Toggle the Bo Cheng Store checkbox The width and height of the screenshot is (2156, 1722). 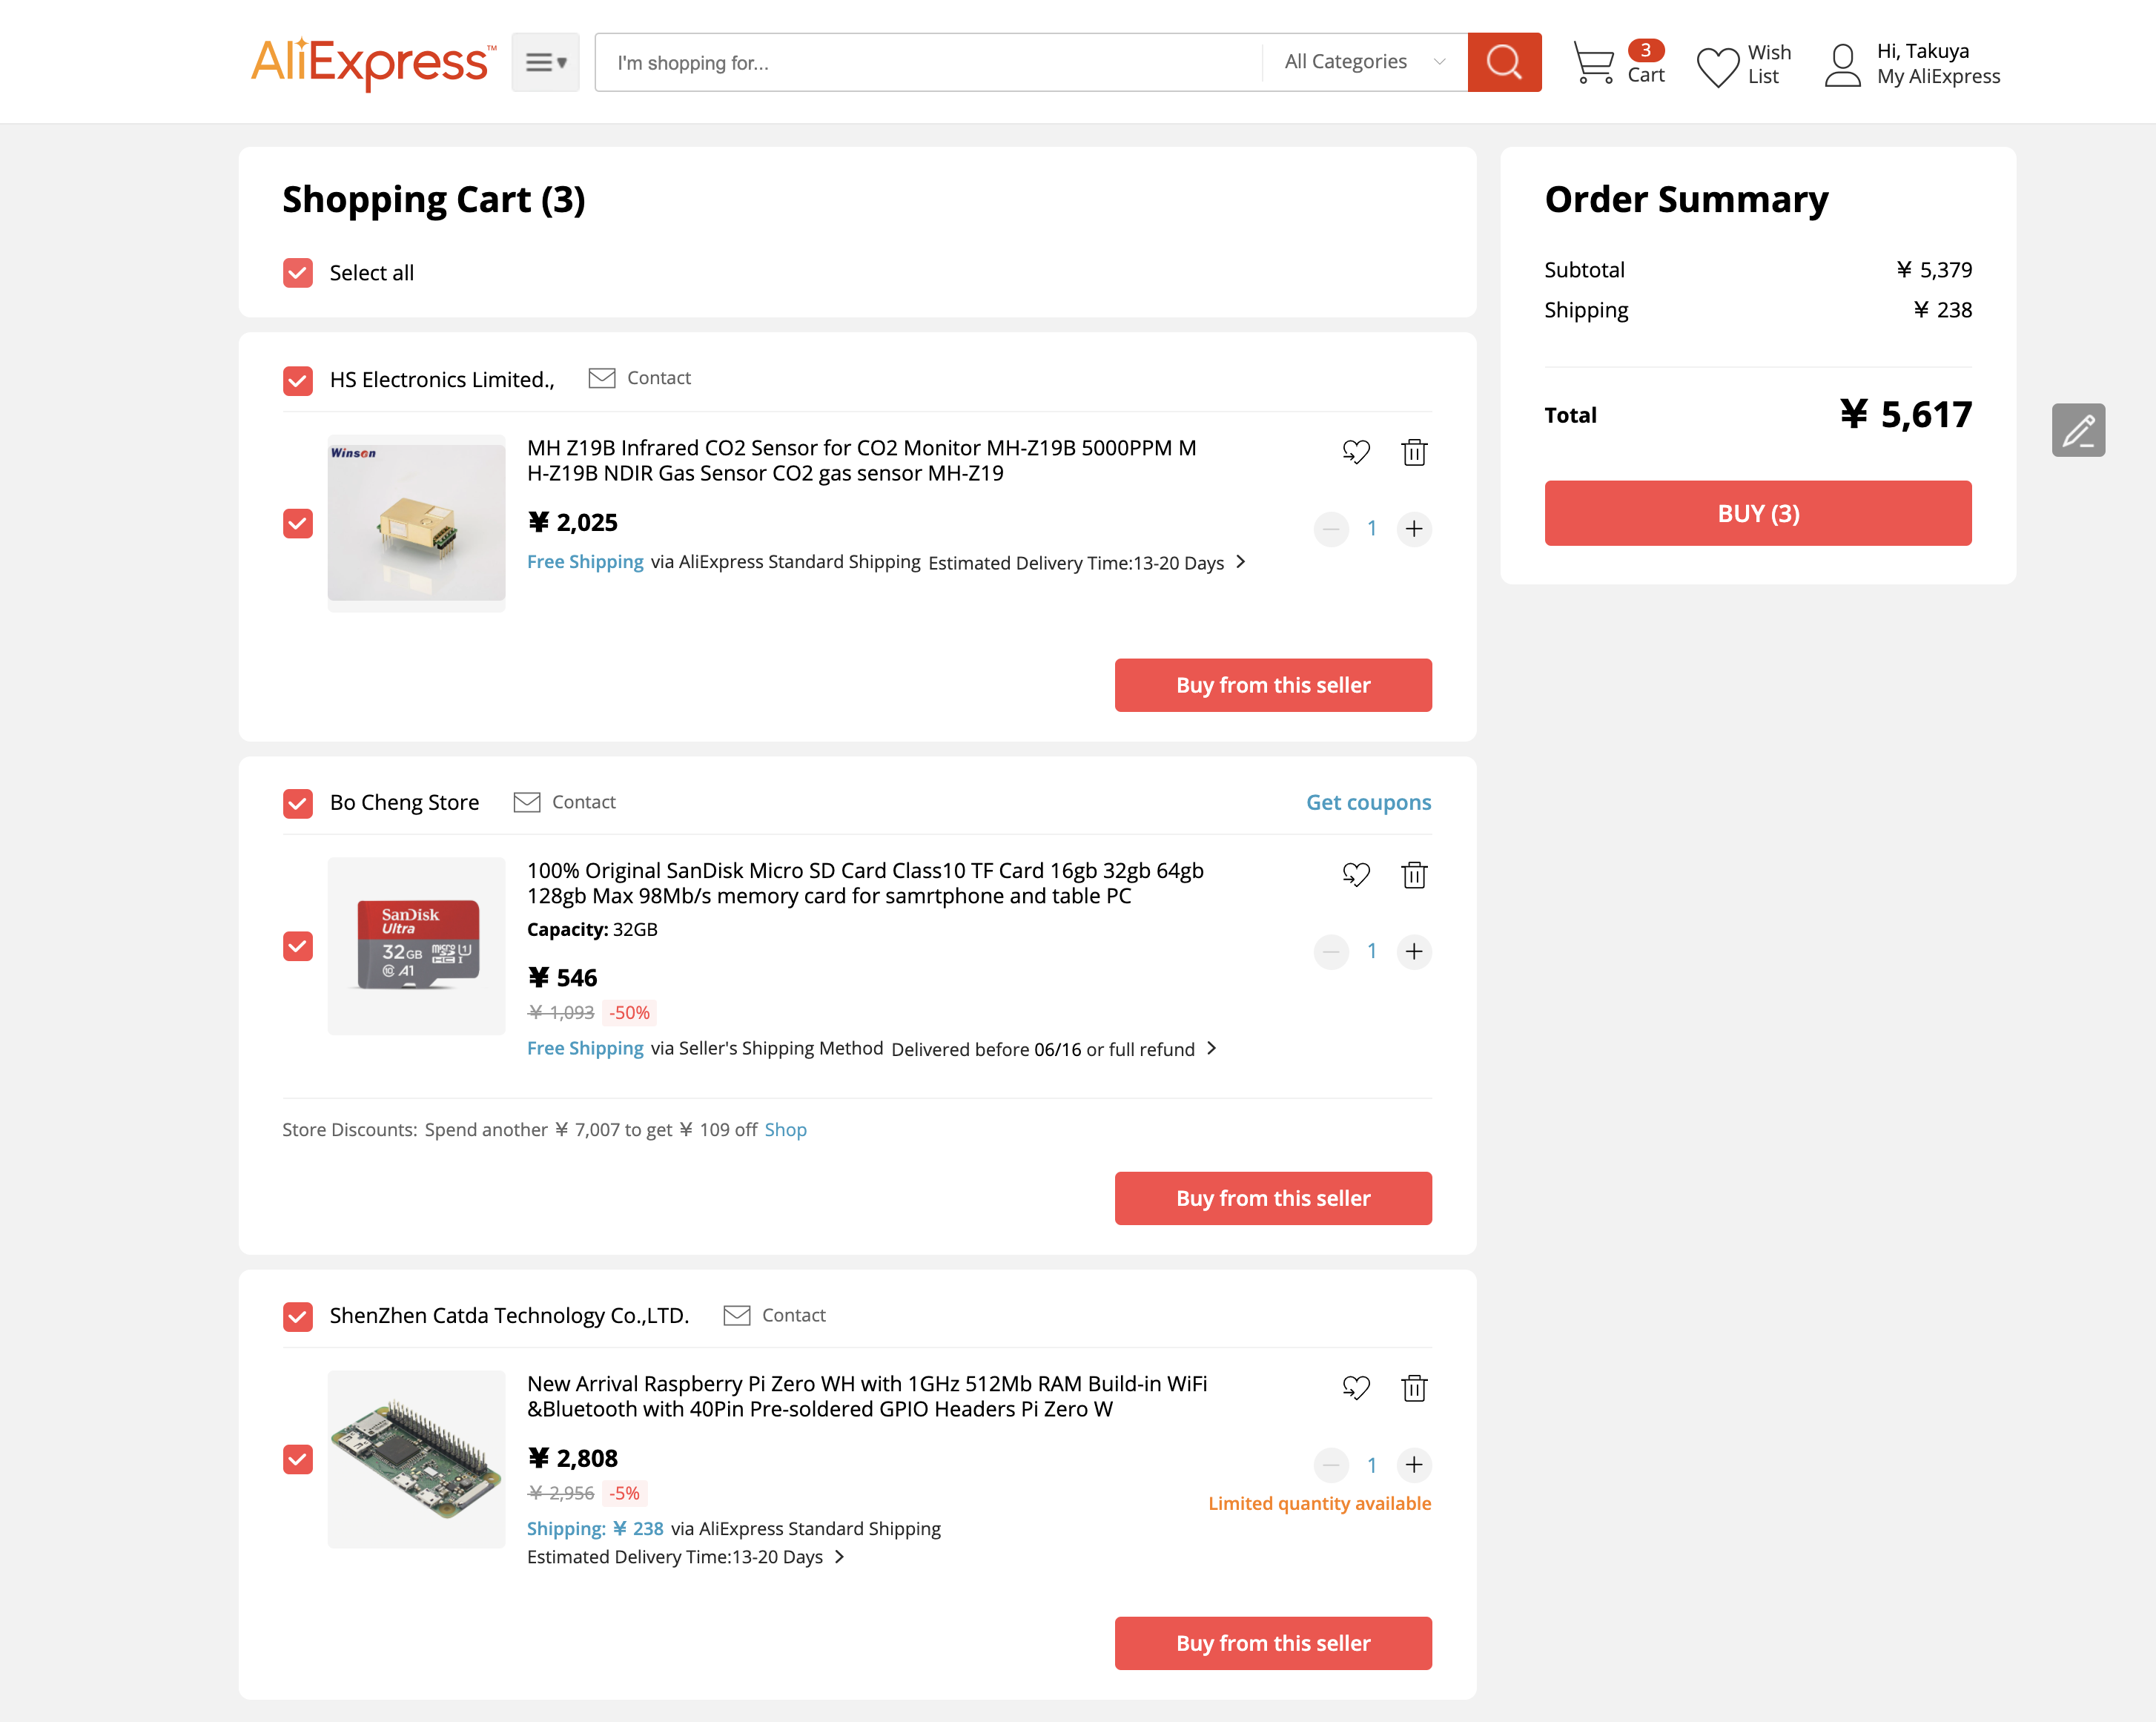[x=298, y=803]
